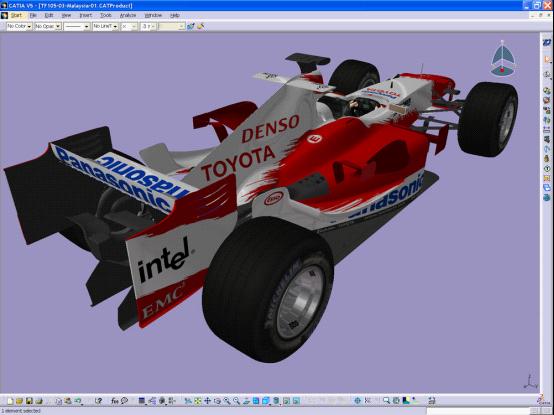Screen dimensions: 554x415
Task: Click the Normal View icon
Action: (x=246, y=401)
